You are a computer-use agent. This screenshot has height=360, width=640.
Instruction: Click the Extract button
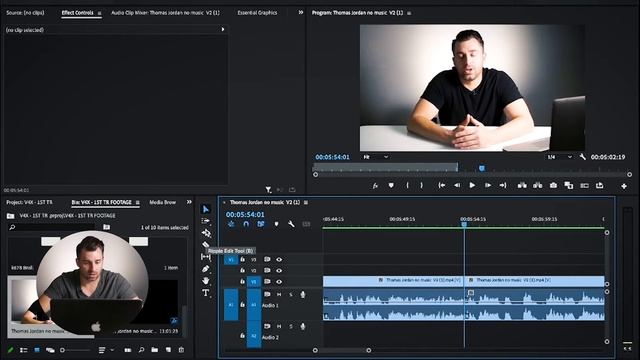(x=538, y=185)
